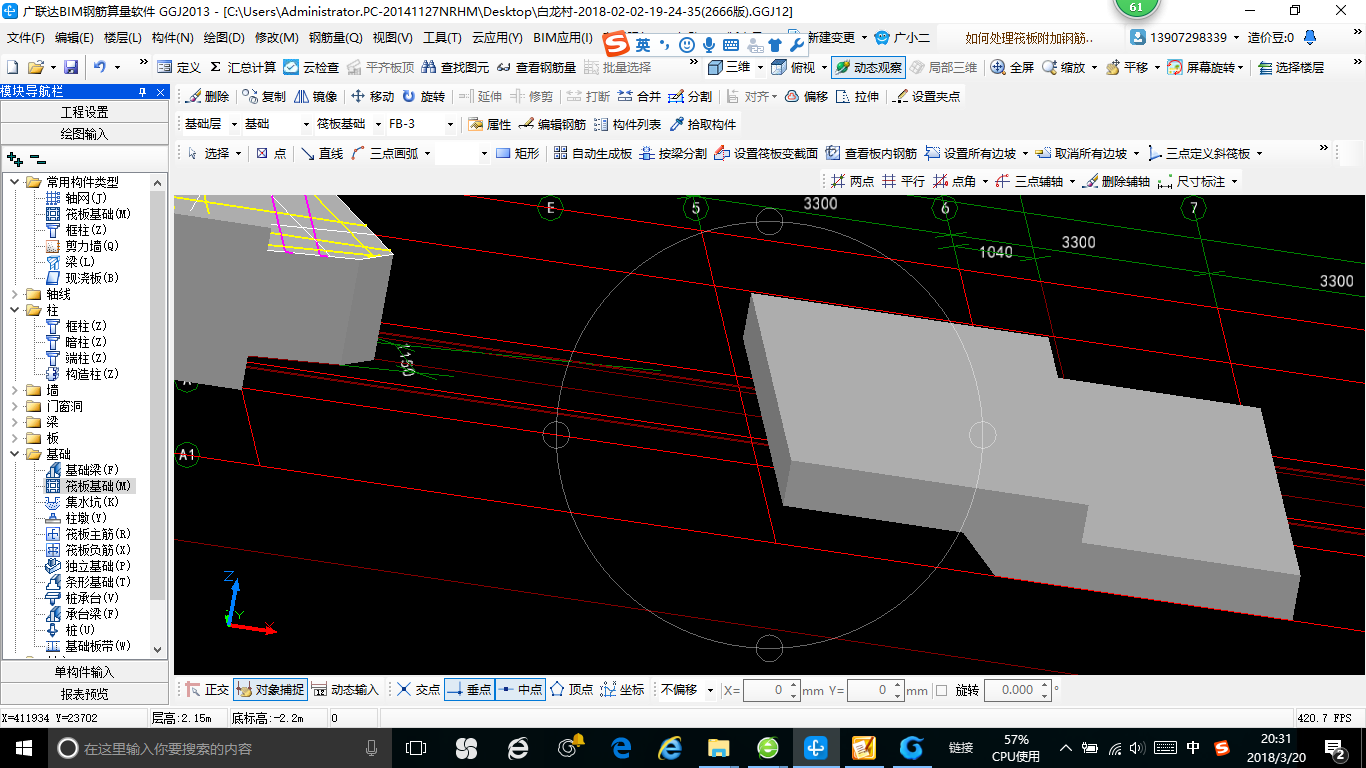The height and width of the screenshot is (768, 1366).
Task: Open the 构件列表 component list
Action: point(627,124)
